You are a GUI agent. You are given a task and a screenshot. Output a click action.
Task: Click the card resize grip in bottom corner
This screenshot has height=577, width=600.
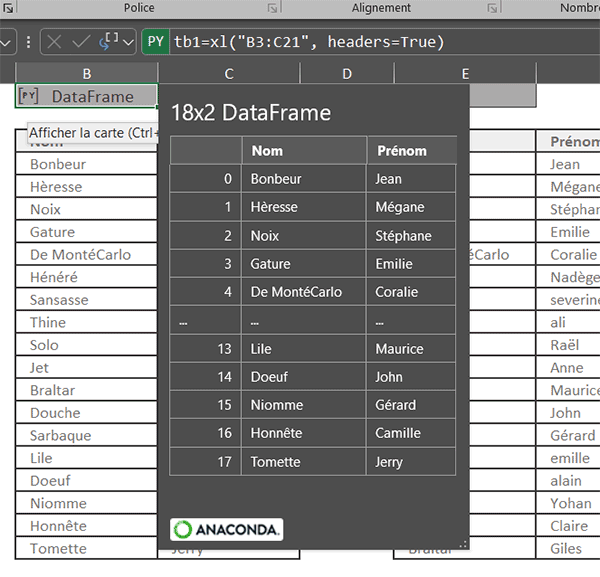463,544
